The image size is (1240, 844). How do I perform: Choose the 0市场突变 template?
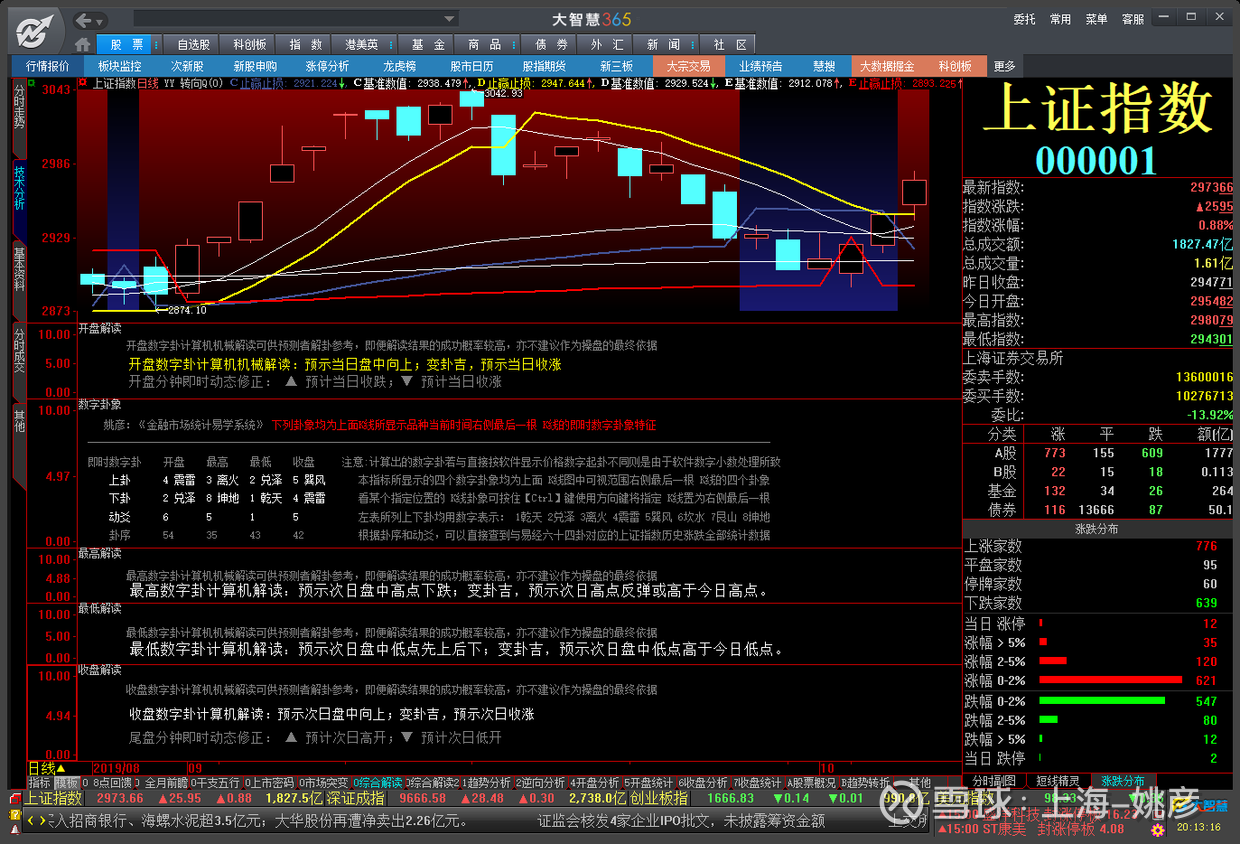323,783
